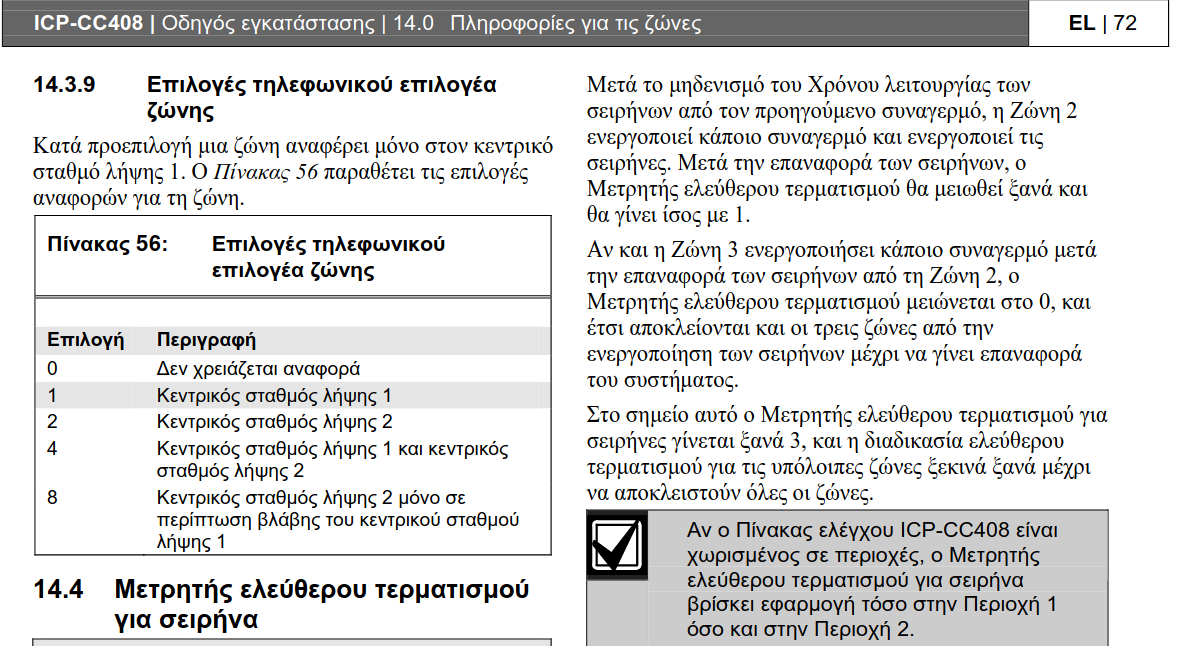
Task: Click description 'Κεντρικός σταθμός λήψης 2 μόνο σε περίπτωση βλάβης'
Action: coord(338,519)
